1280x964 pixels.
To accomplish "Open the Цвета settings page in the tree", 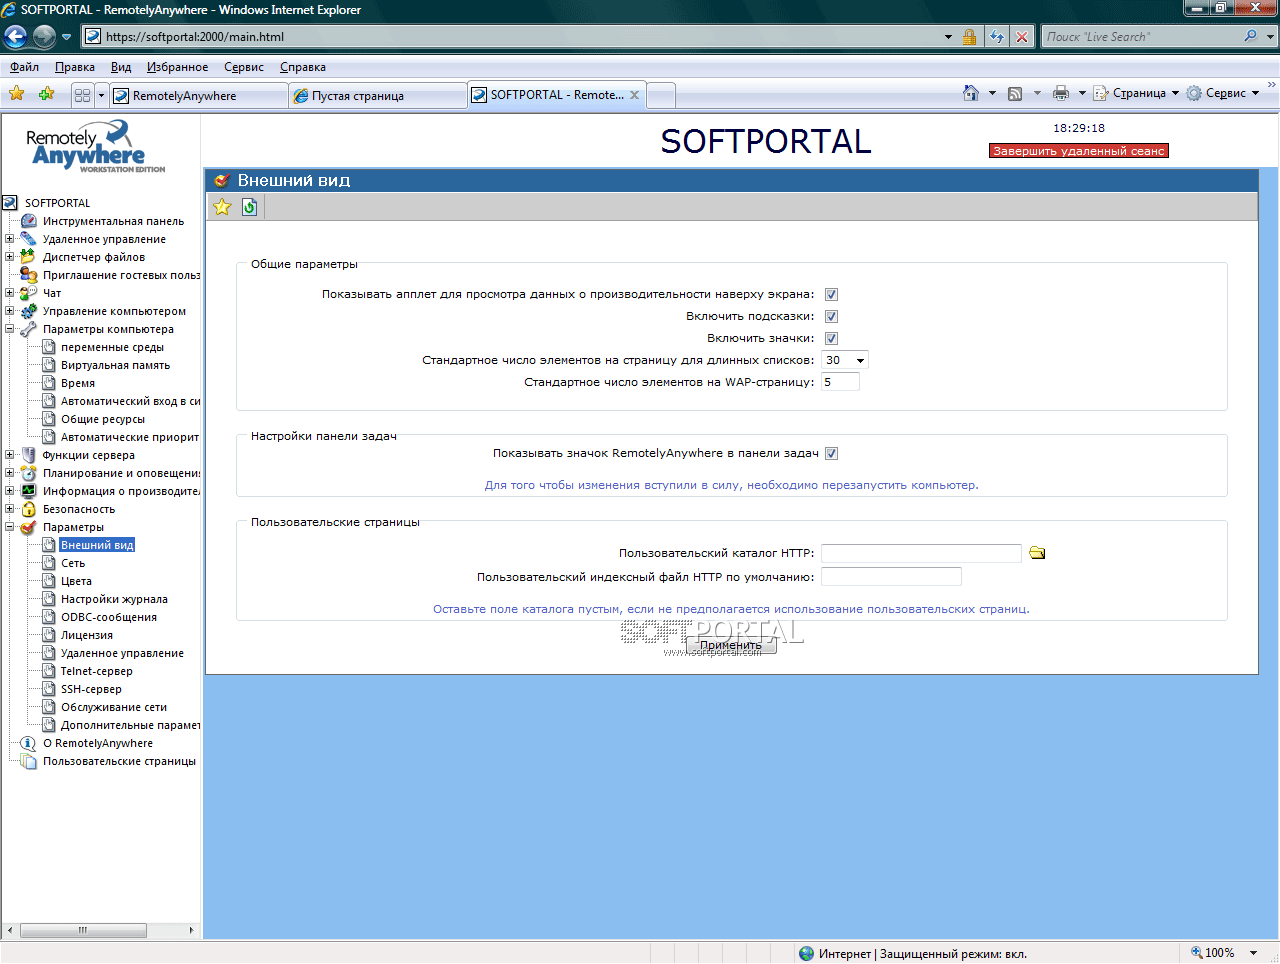I will pos(76,581).
